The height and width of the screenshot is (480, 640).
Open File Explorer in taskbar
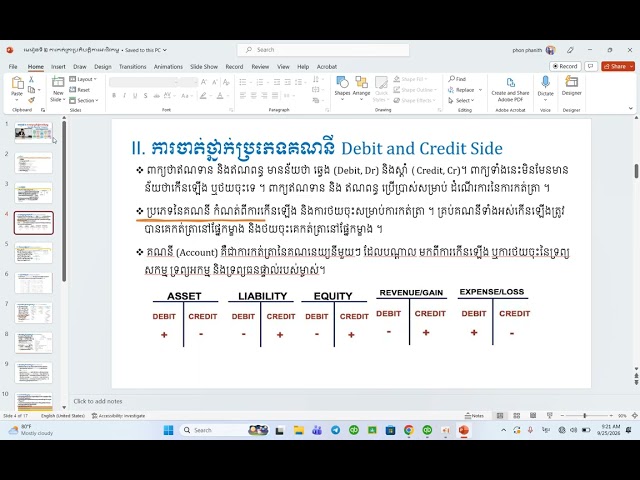pyautogui.click(x=299, y=430)
